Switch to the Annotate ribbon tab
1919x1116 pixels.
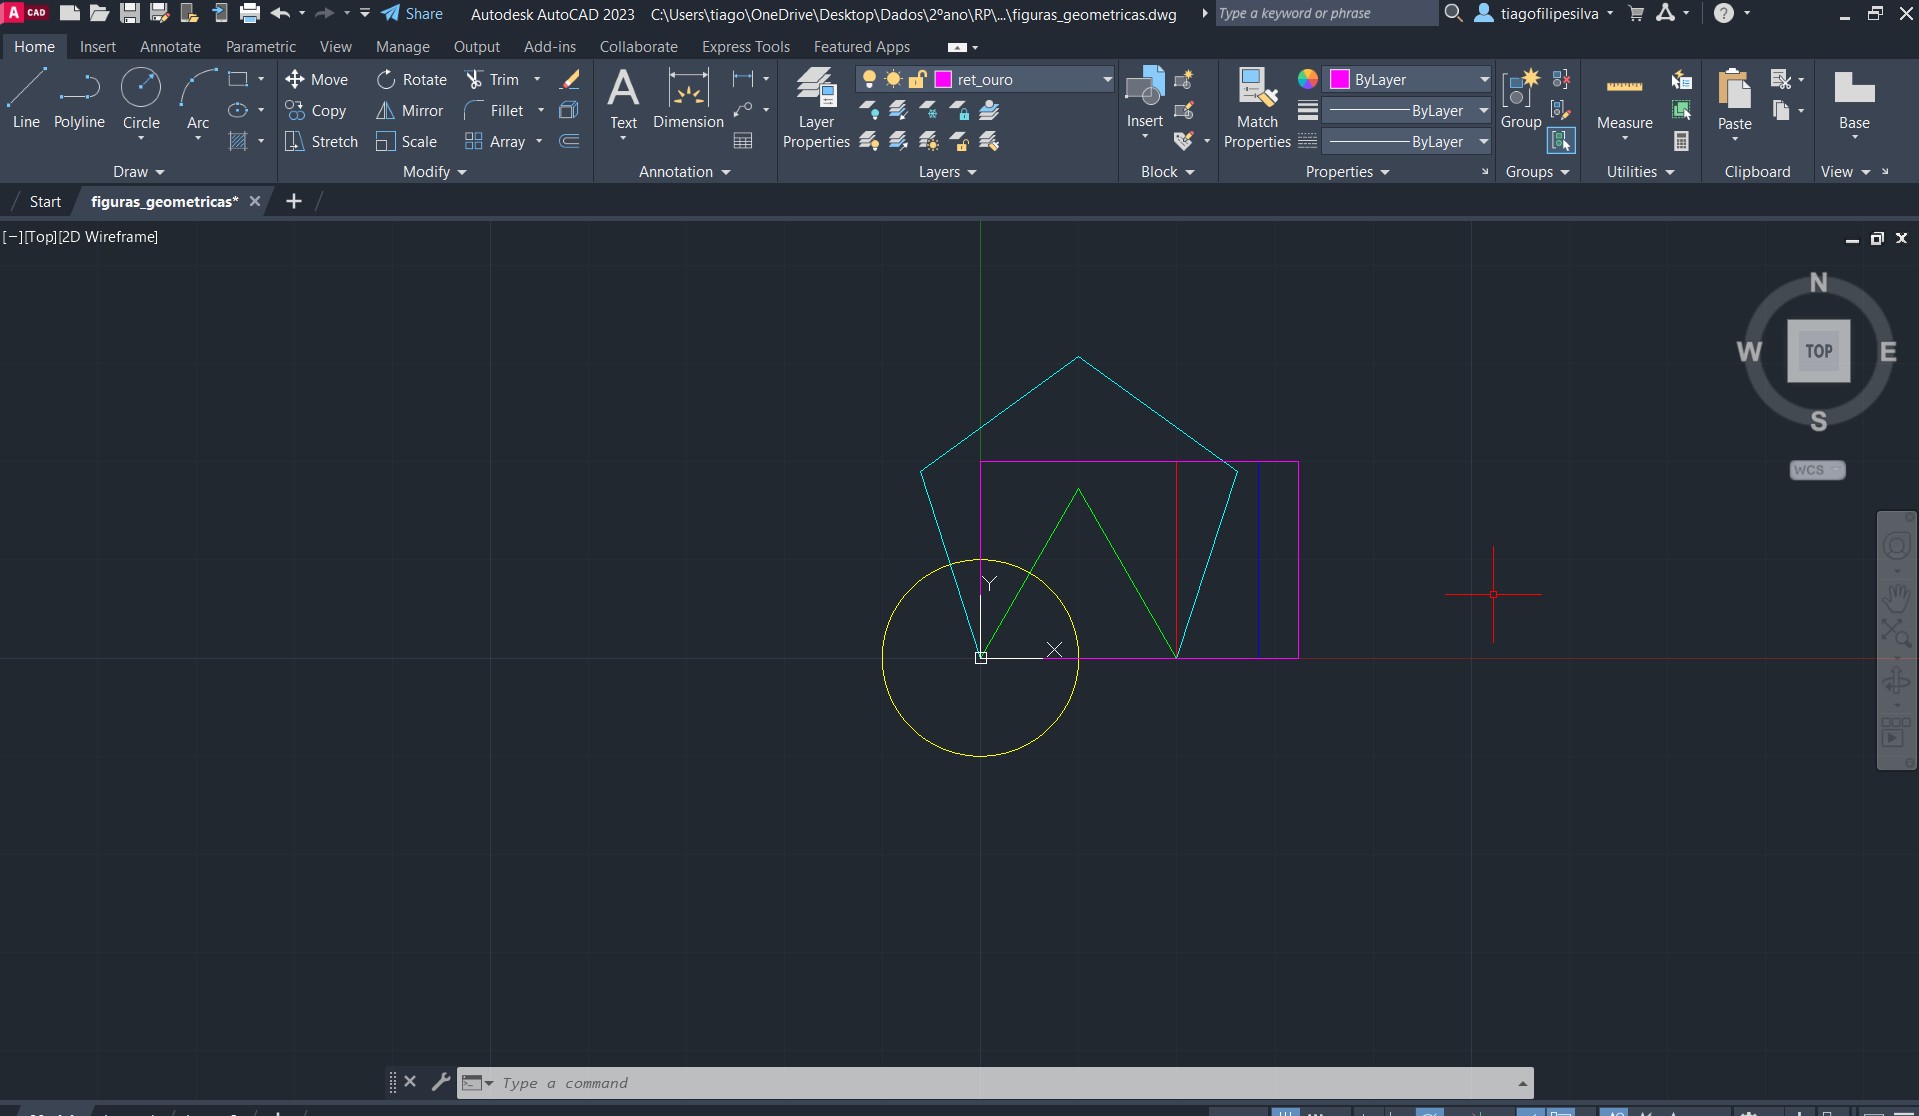(x=170, y=47)
